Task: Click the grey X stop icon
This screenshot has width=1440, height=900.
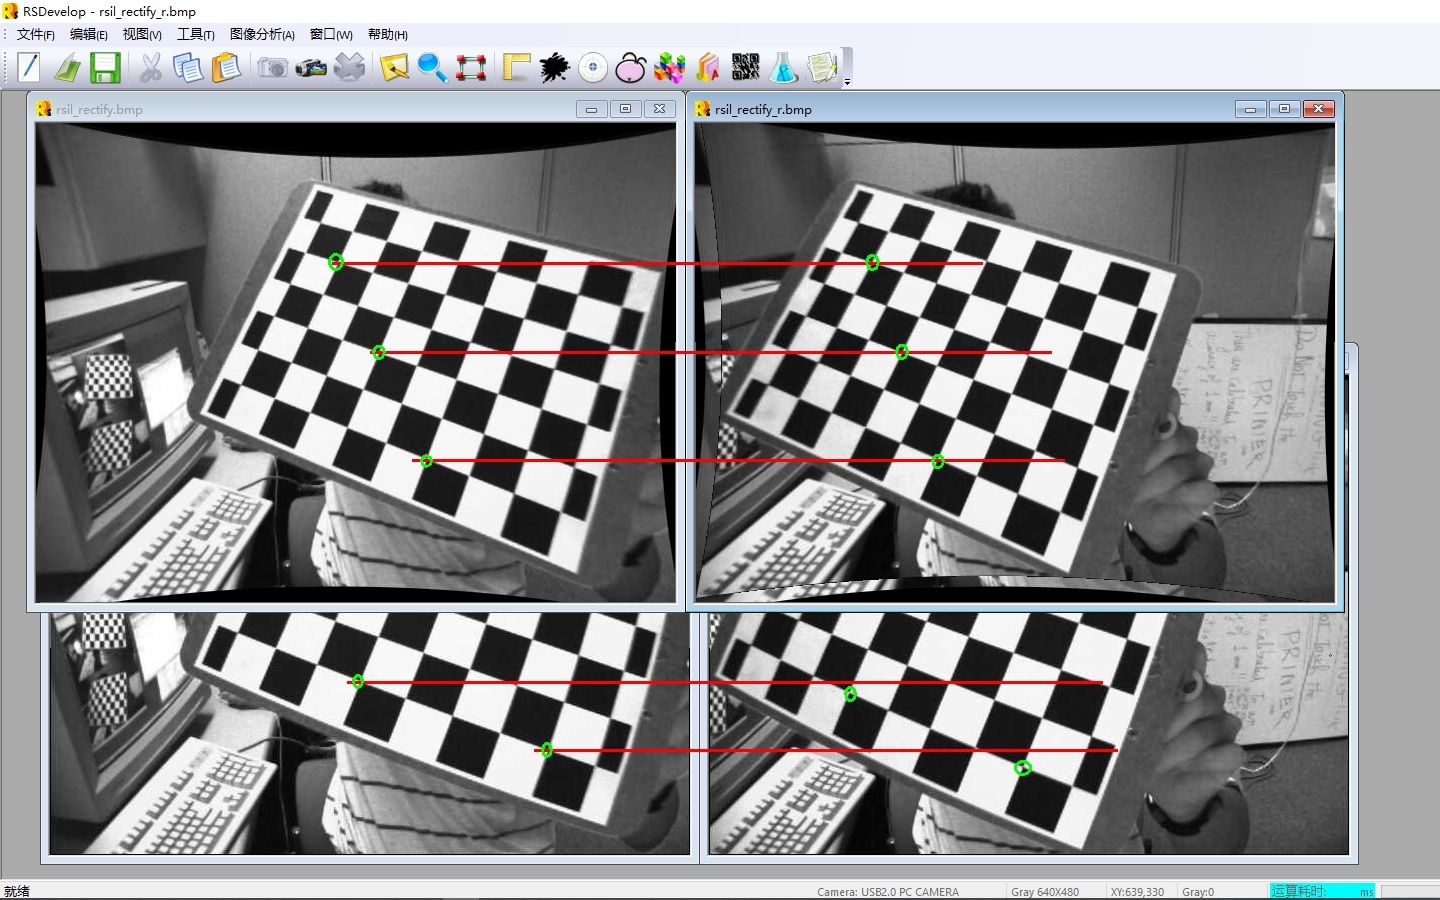Action: coord(349,67)
